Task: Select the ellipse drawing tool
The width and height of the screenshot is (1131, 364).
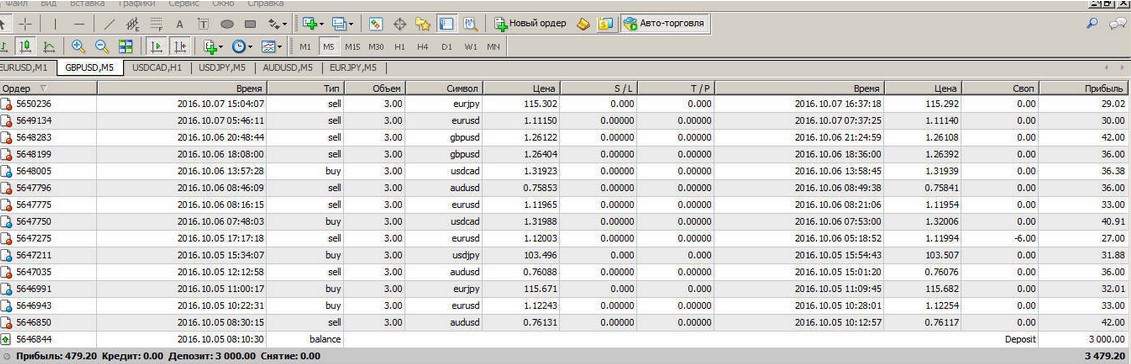Action: point(226,24)
